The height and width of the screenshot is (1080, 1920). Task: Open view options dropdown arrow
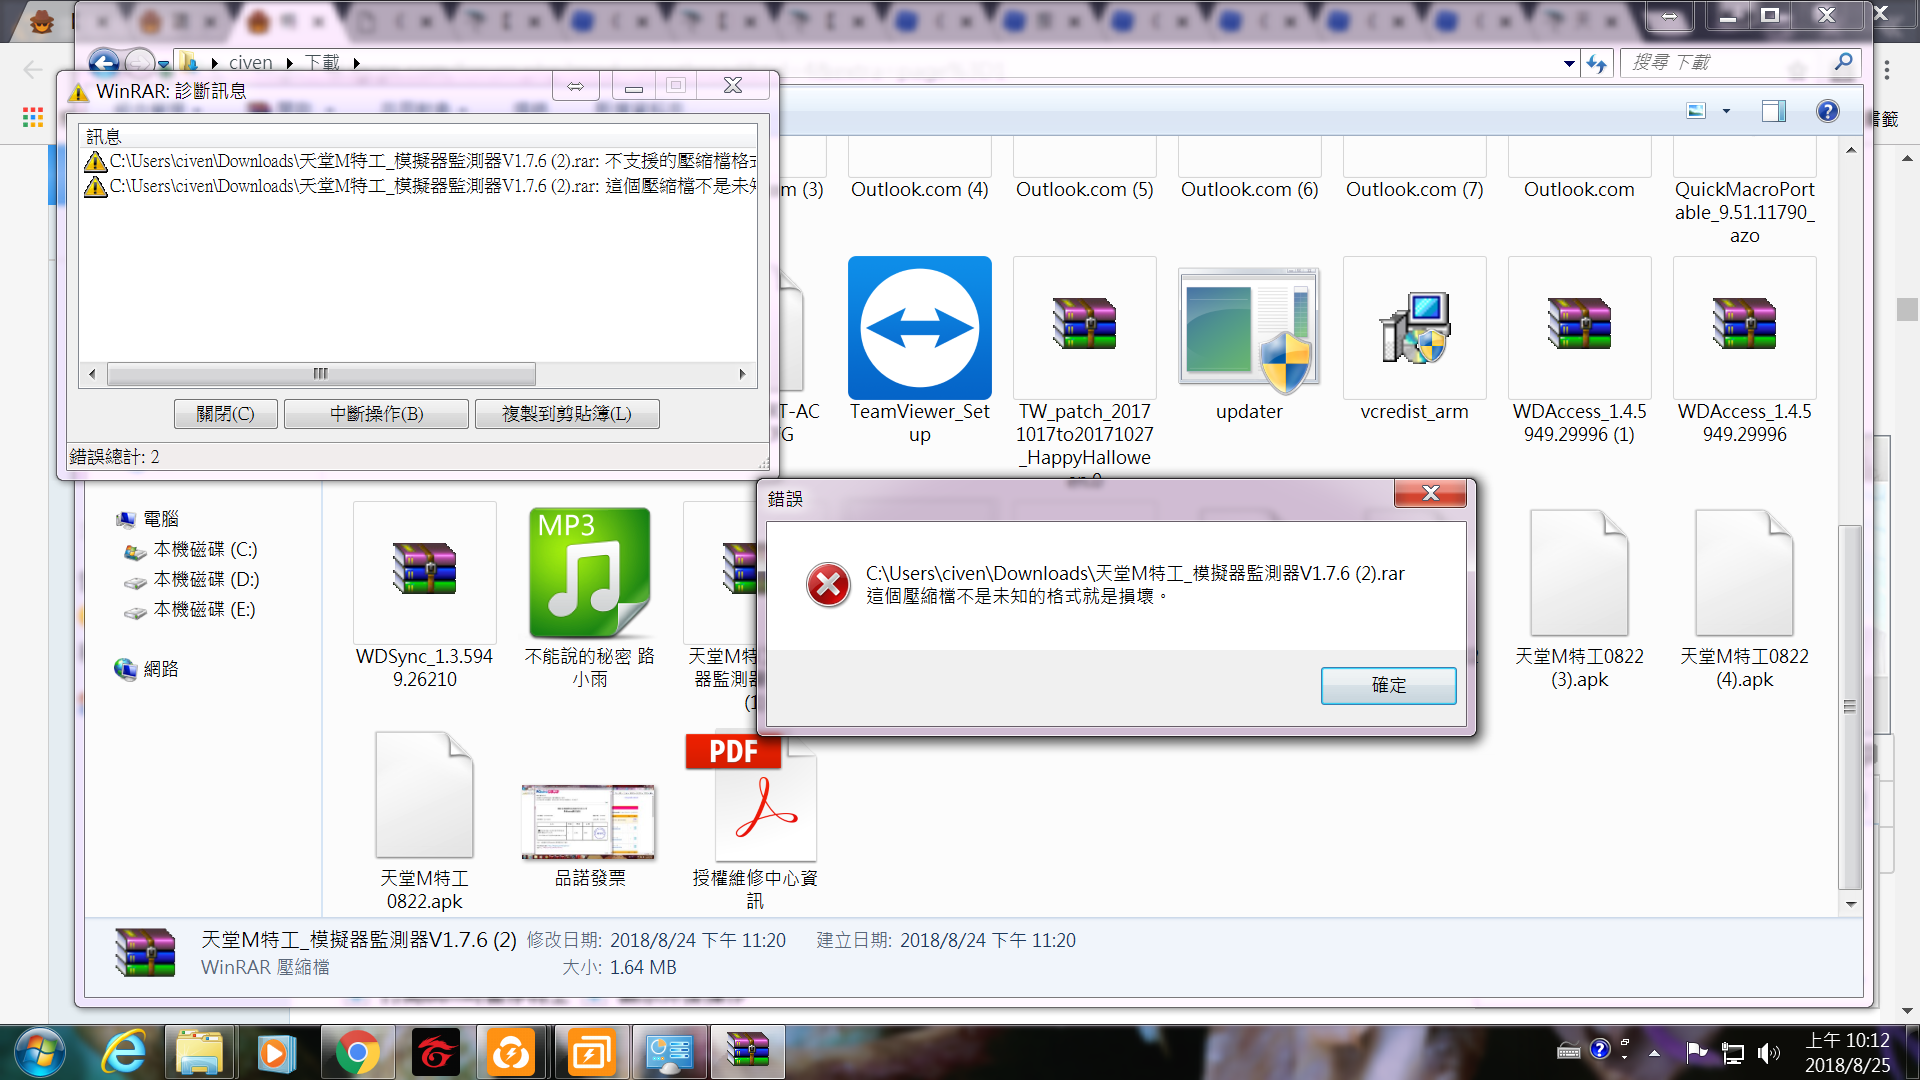pos(1726,111)
